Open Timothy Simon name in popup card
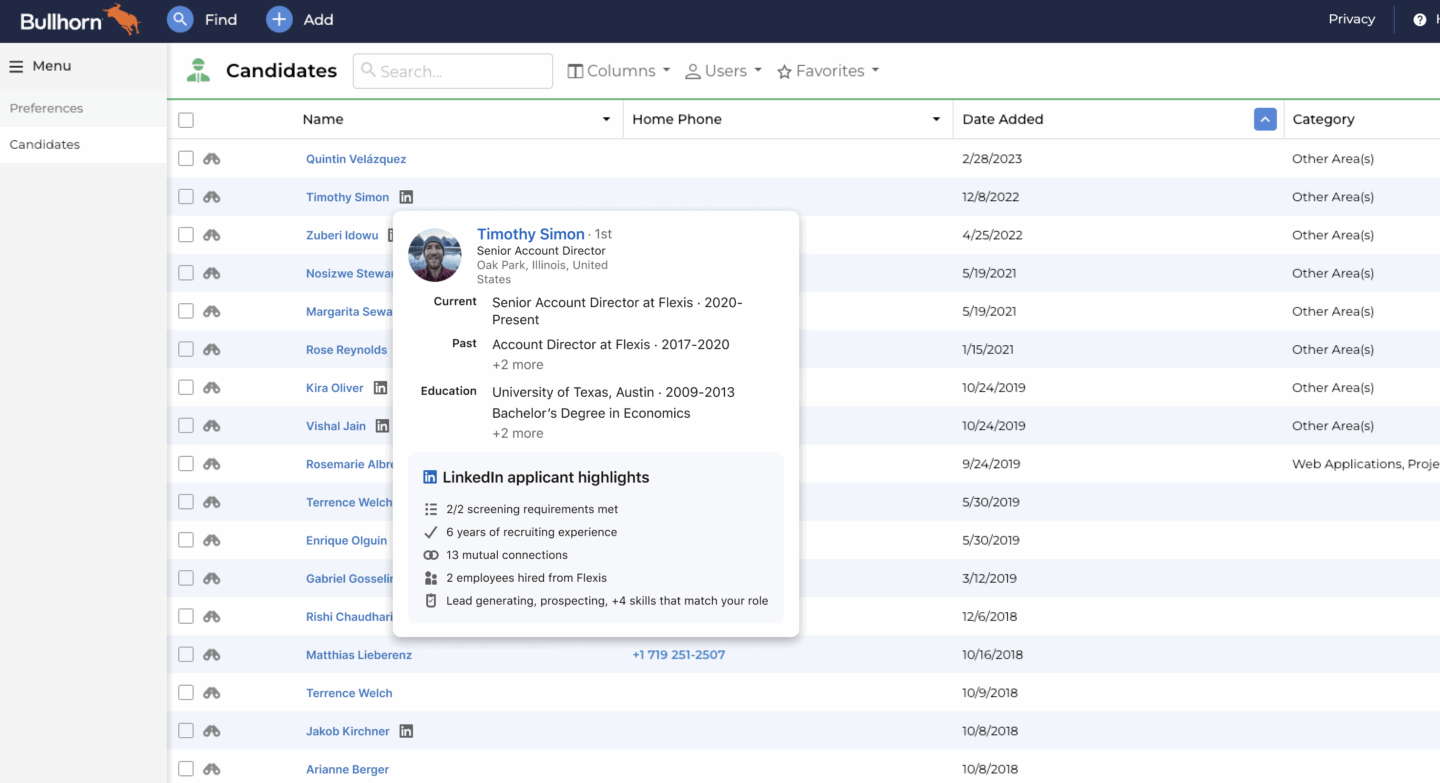Viewport: 1440px width, 783px height. pyautogui.click(x=530, y=234)
